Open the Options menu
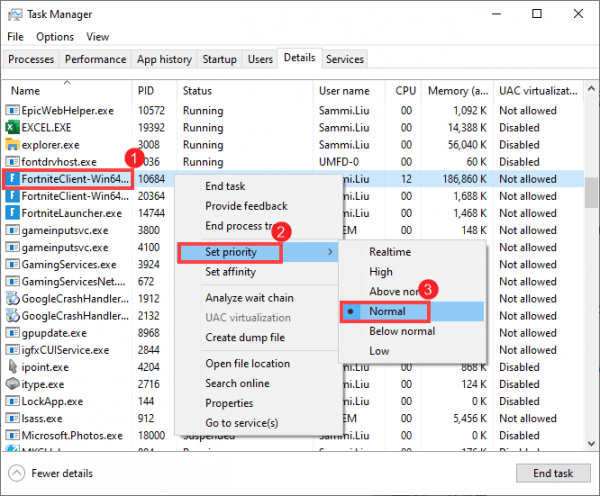Image resolution: width=600 pixels, height=496 pixels. click(x=55, y=37)
